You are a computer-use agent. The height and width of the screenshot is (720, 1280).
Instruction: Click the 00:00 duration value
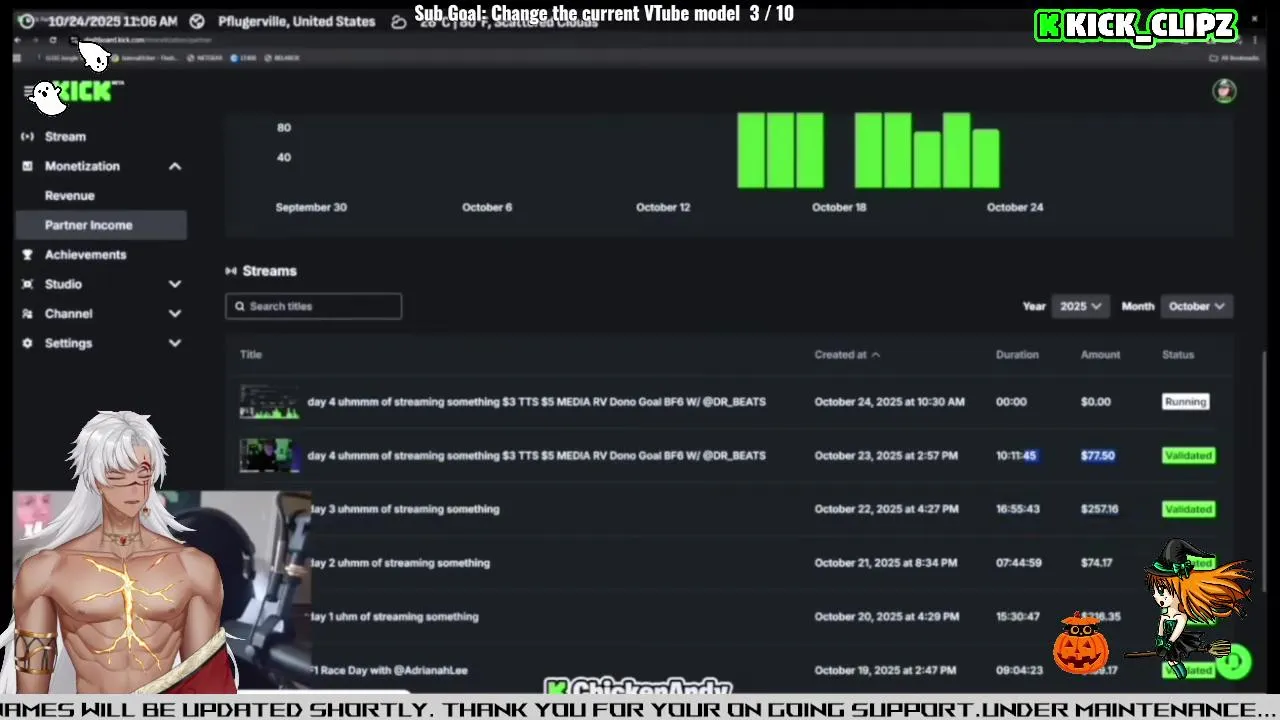(x=1011, y=402)
